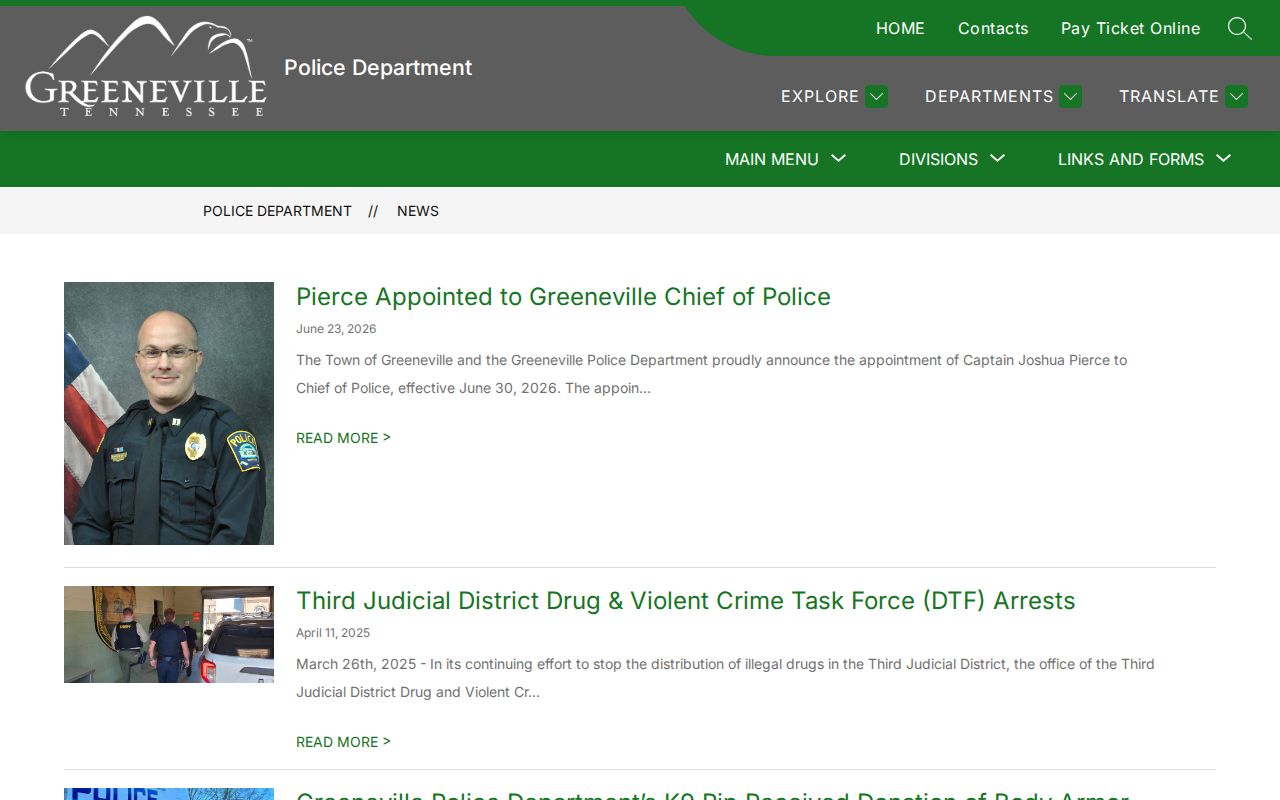1280x800 pixels.
Task: Open the DTF Arrests officers photo thumbnail
Action: coord(169,634)
